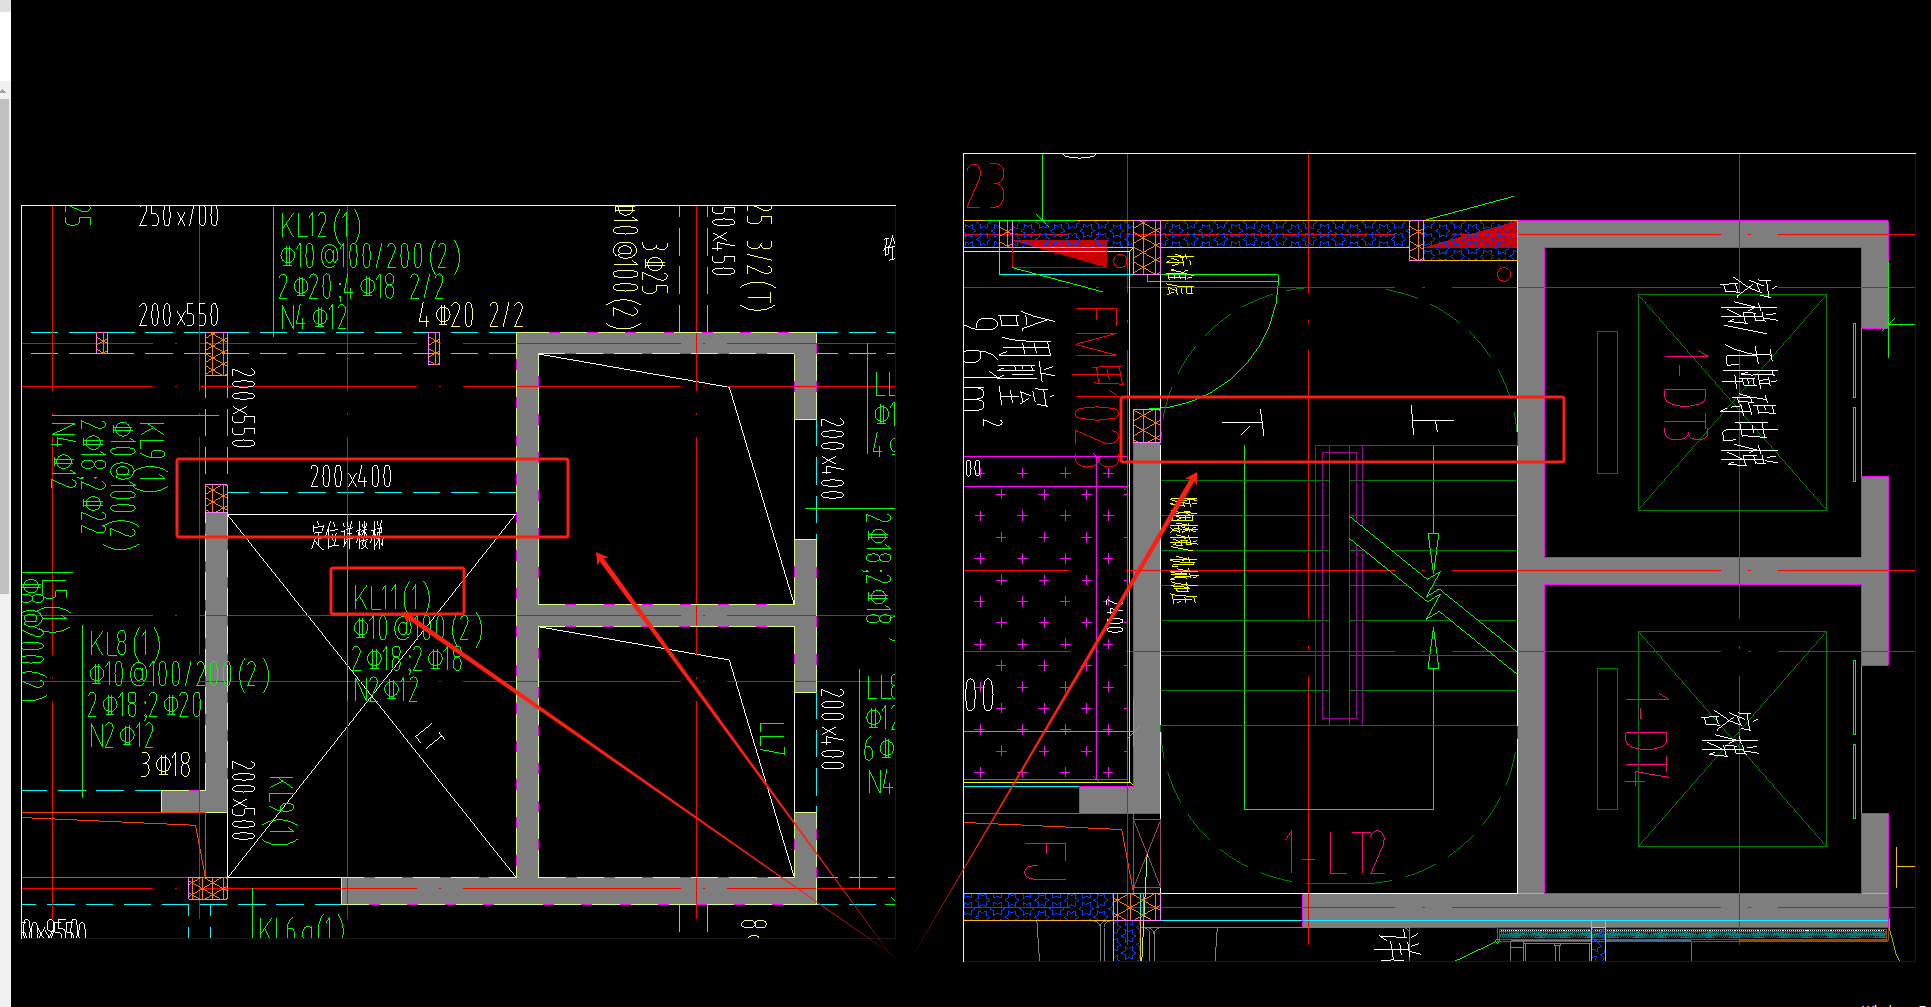Click the 4Φ20 2/2 rebar annotation
The height and width of the screenshot is (1007, 1931).
pos(471,317)
